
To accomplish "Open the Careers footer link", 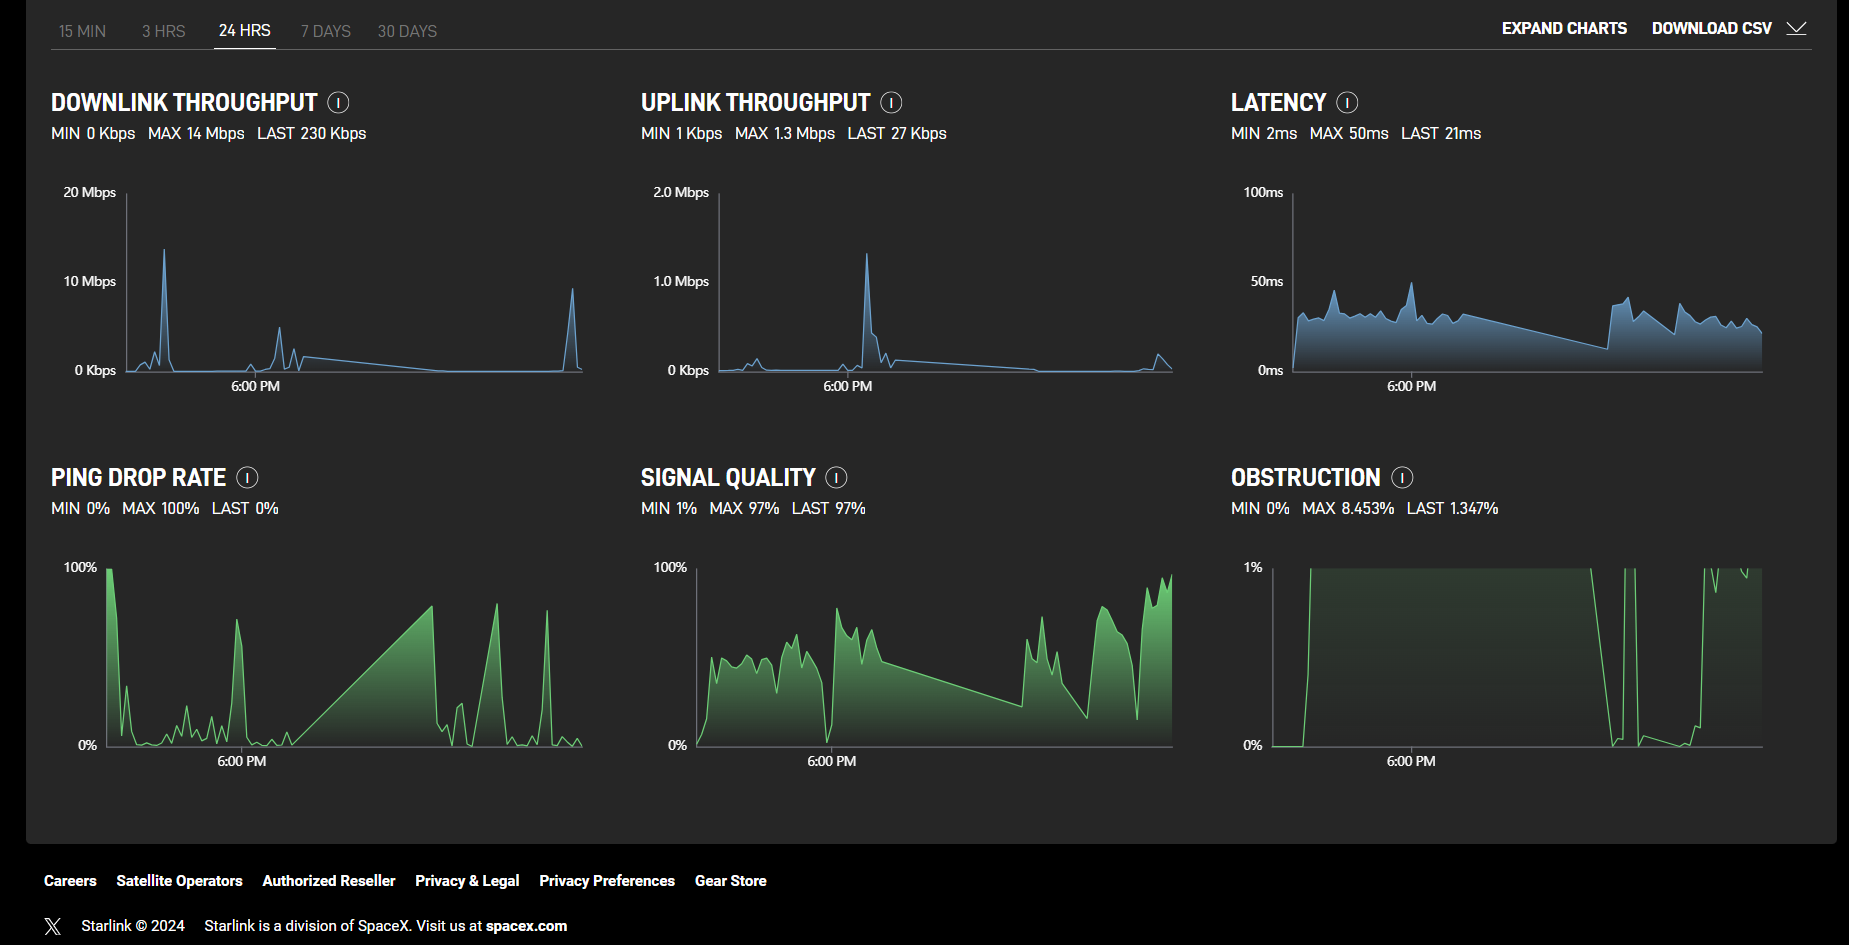I will tap(70, 881).
